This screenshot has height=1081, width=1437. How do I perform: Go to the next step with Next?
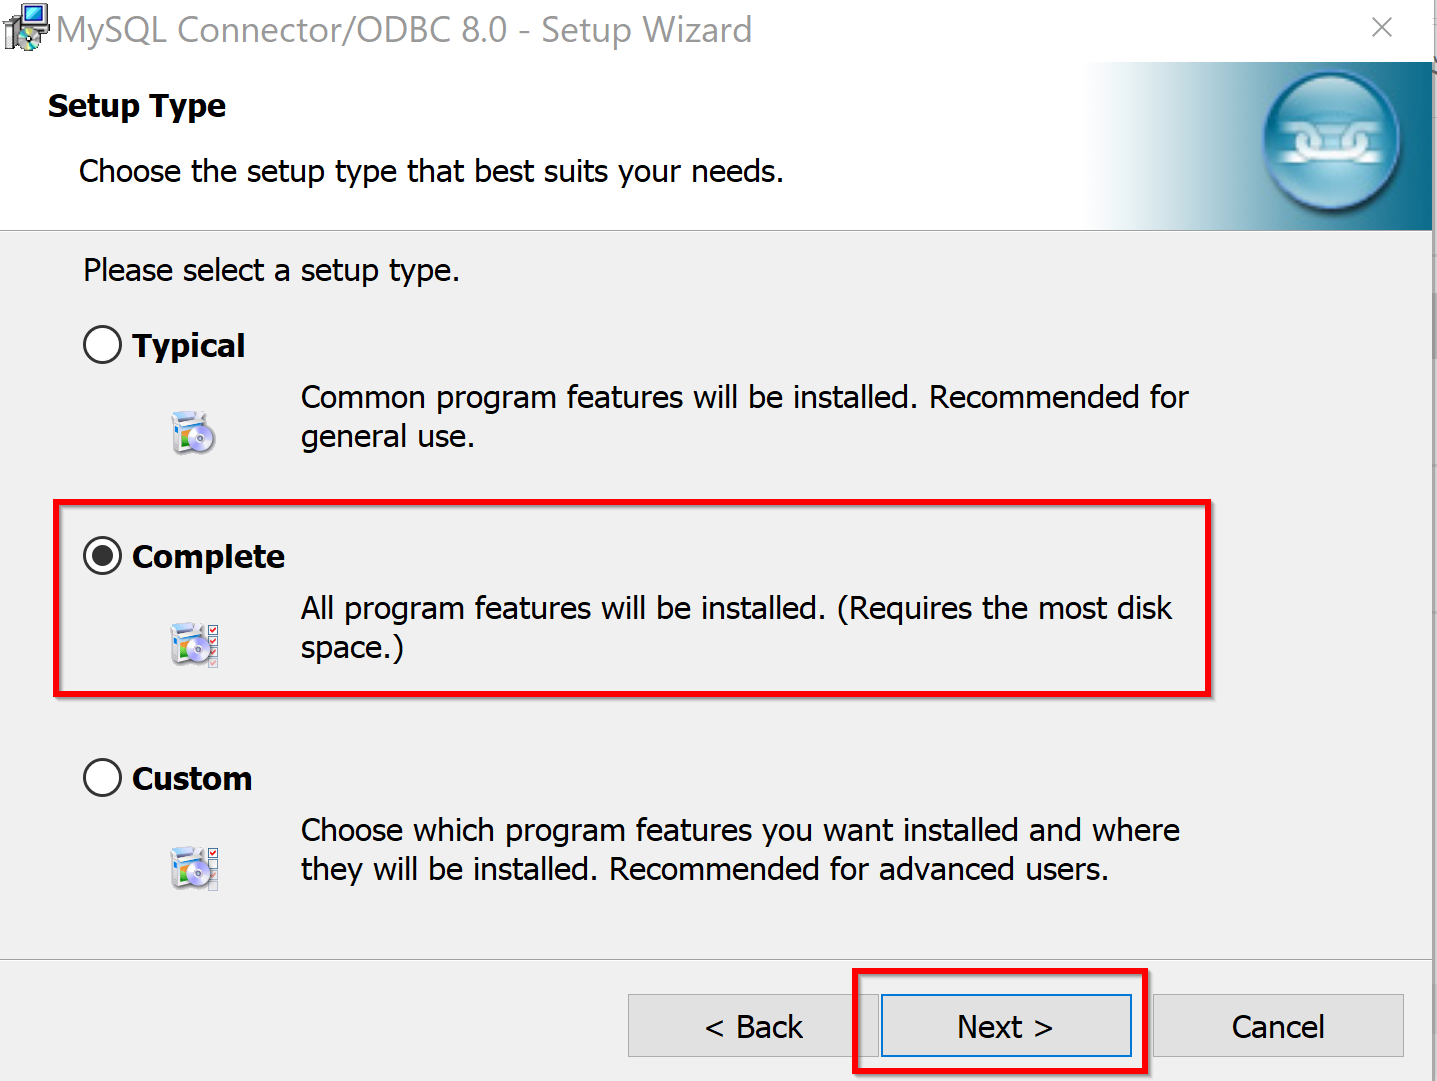point(1006,1026)
